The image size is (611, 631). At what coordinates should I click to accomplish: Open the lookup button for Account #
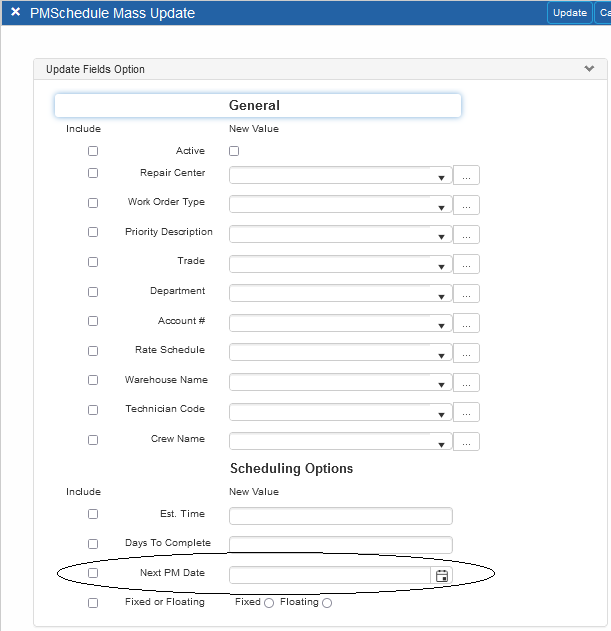[466, 323]
